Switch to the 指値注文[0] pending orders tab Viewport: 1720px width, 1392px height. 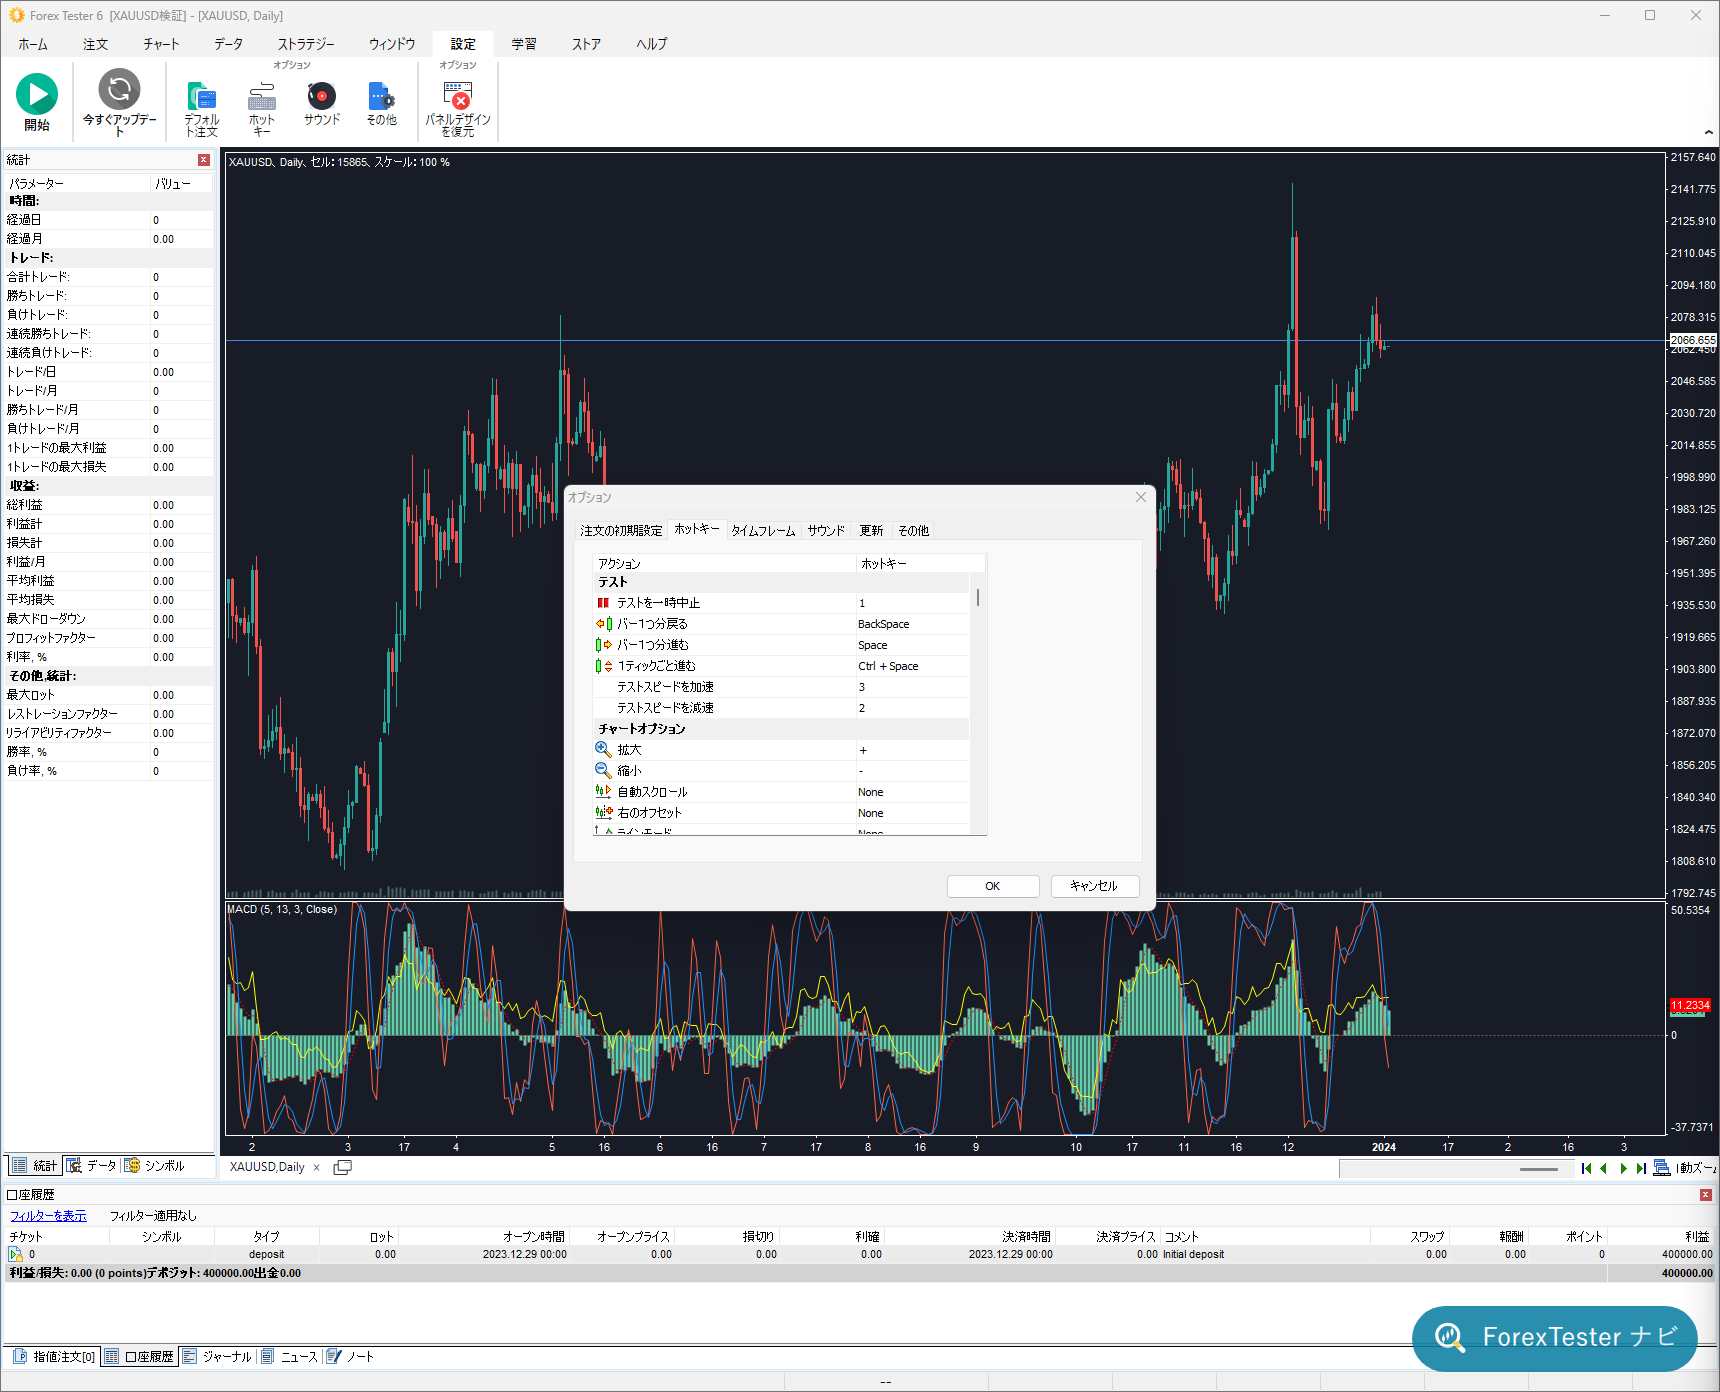pos(55,1357)
